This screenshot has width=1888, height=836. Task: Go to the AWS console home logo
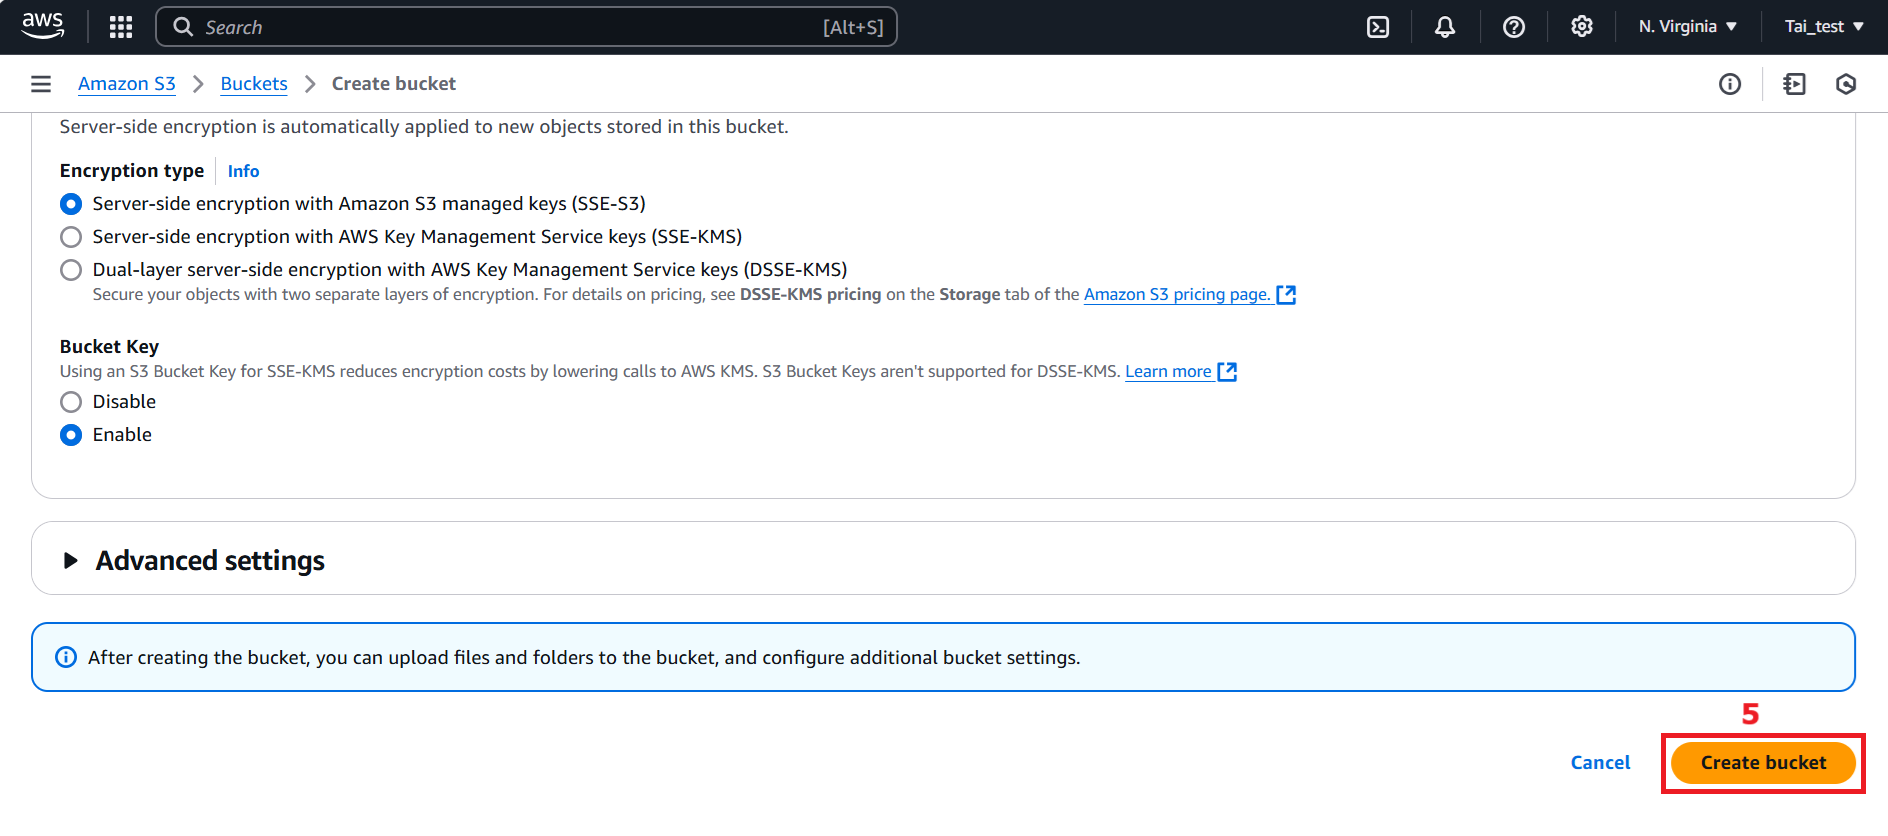click(43, 26)
